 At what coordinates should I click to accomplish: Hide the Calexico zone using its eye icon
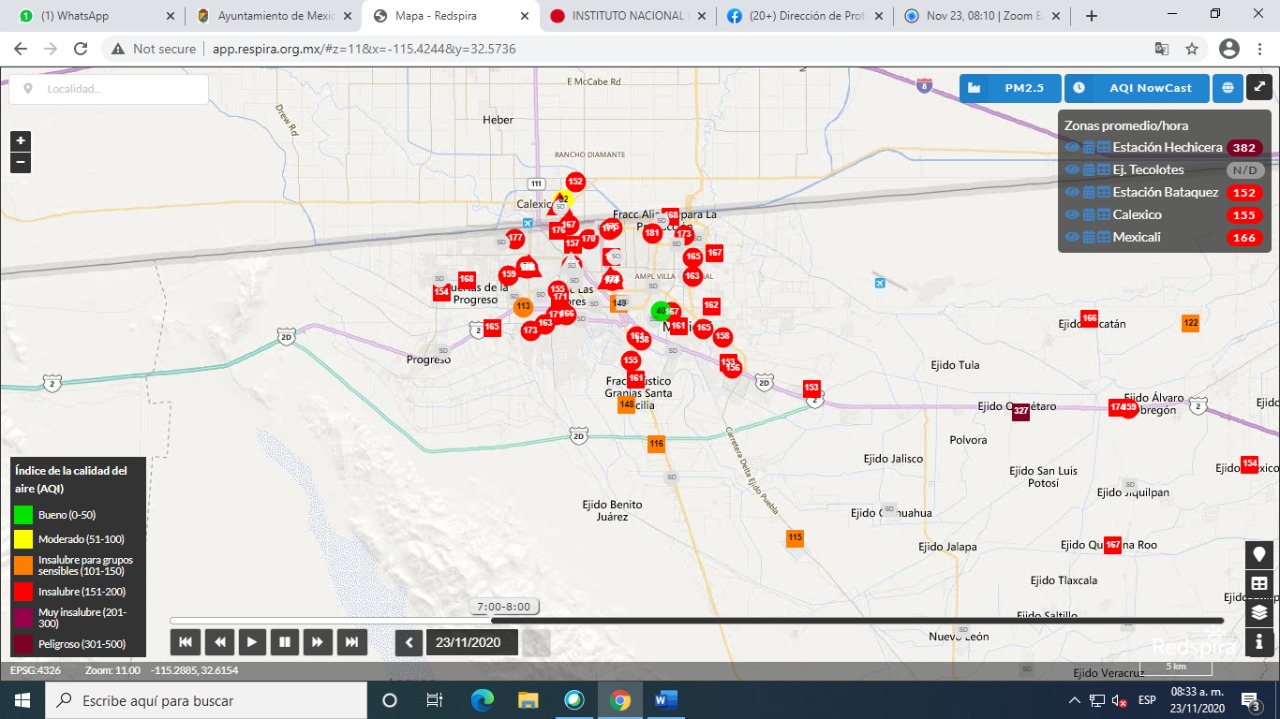(1072, 215)
